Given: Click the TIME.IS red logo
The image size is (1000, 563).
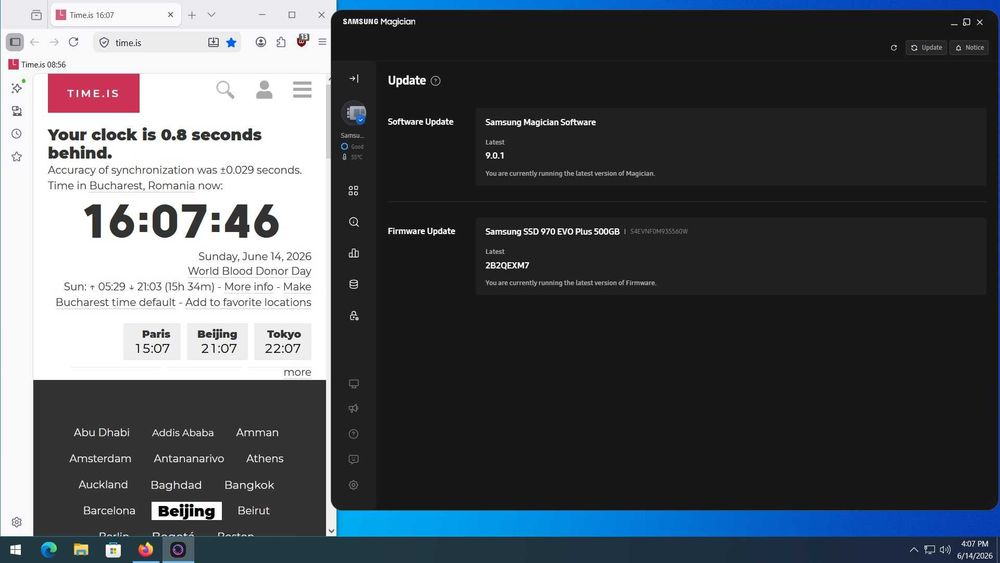Looking at the screenshot, I should click(94, 93).
